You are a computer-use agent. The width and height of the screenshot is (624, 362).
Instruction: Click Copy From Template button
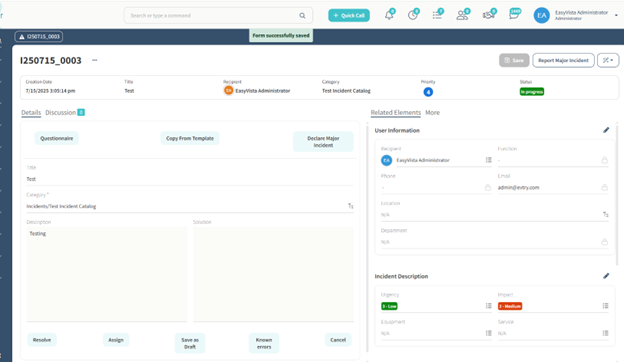point(190,138)
